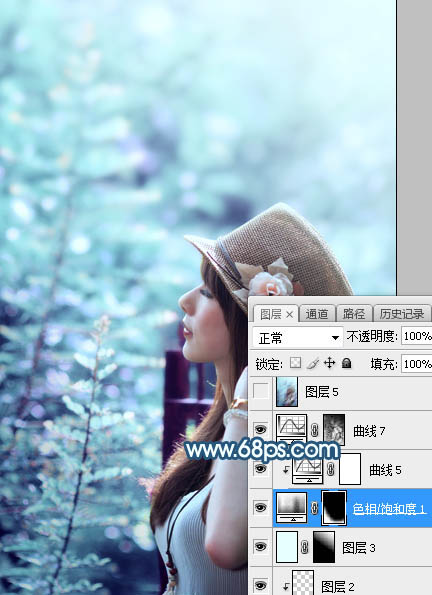This screenshot has width=432, height=595.
Task: Click the 不透明度 opacity value field
Action: pyautogui.click(x=416, y=336)
